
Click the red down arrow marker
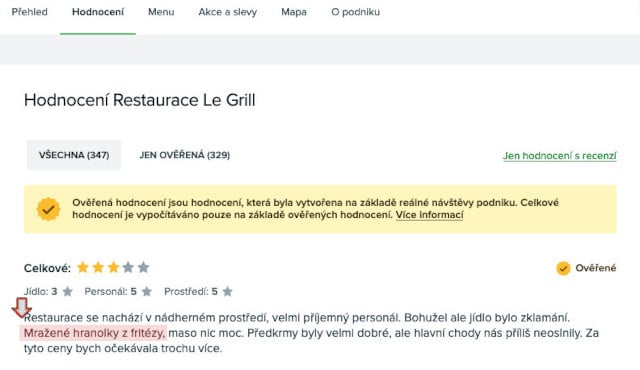(x=22, y=308)
